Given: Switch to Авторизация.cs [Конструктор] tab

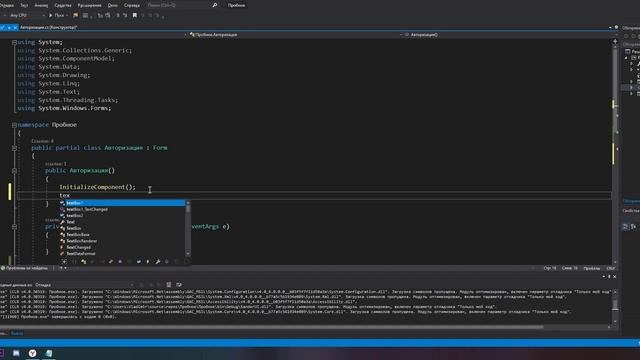Looking at the screenshot, I should point(49,27).
